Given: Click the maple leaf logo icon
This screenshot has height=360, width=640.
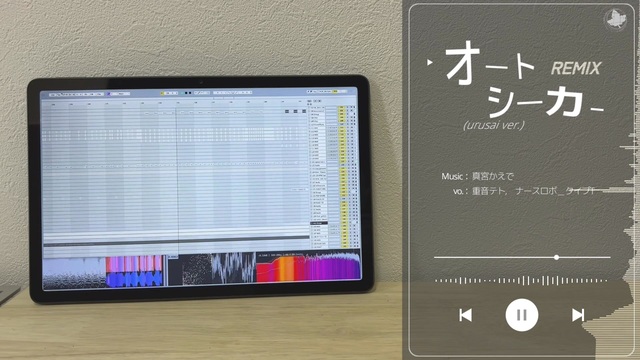Looking at the screenshot, I should pyautogui.click(x=616, y=19).
